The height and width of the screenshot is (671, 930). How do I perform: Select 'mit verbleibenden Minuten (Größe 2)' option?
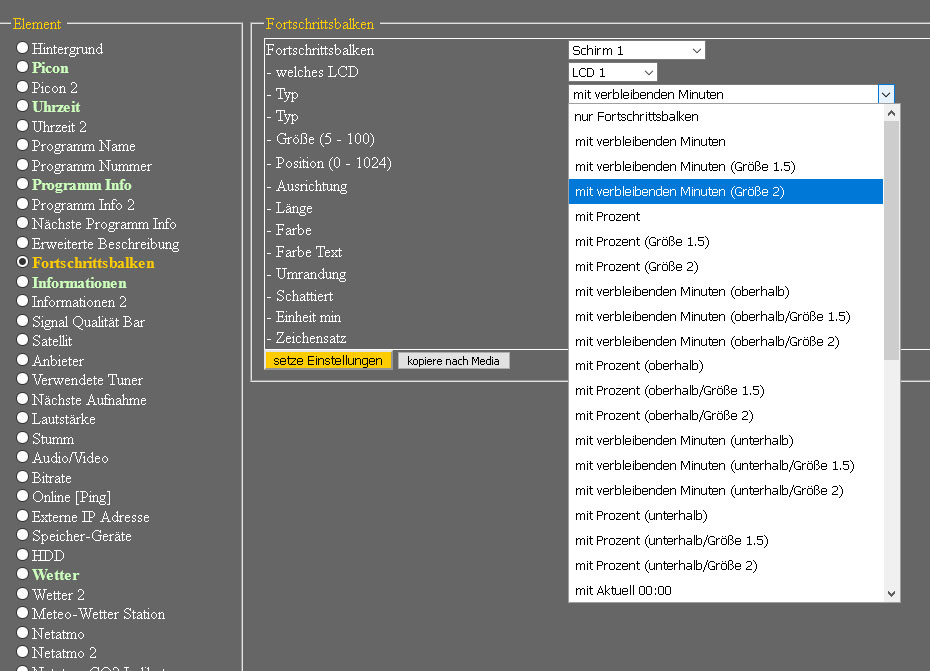tap(726, 192)
